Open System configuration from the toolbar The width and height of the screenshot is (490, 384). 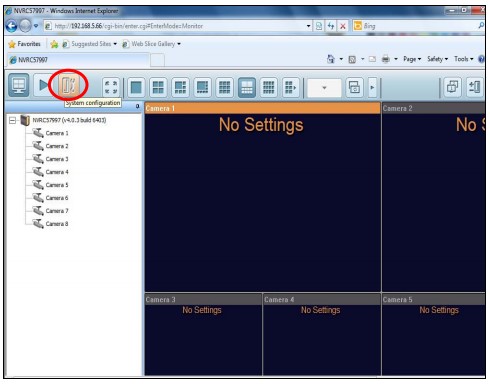click(69, 85)
